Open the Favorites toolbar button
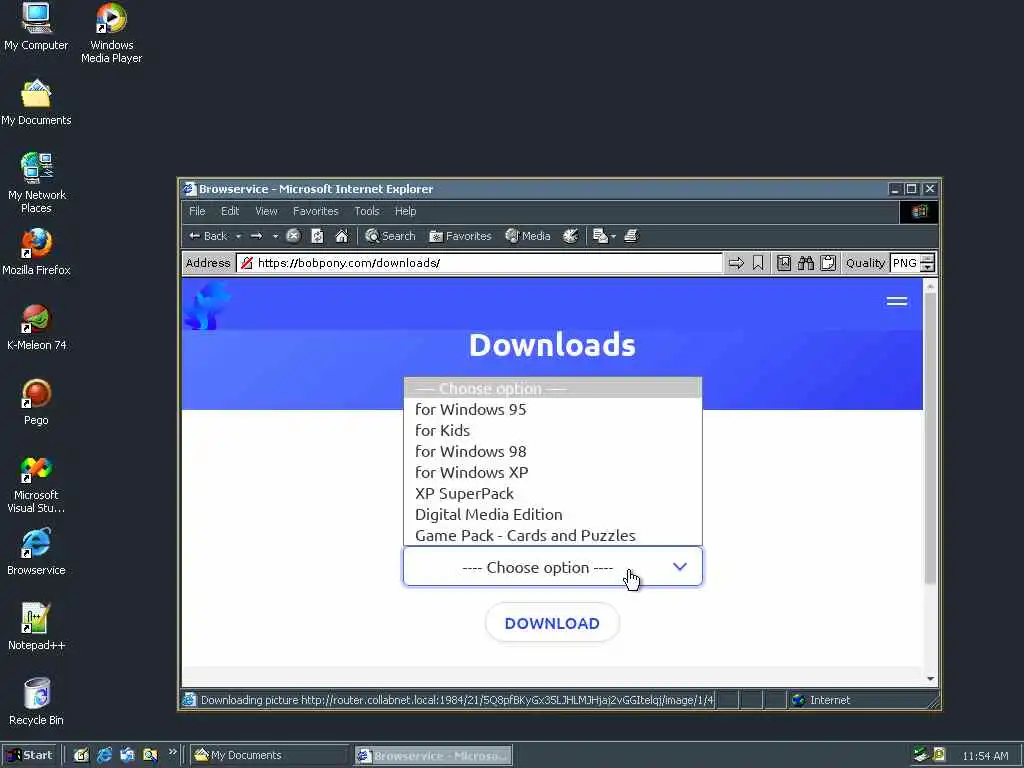Screen dimensions: 1024x768 (460, 236)
